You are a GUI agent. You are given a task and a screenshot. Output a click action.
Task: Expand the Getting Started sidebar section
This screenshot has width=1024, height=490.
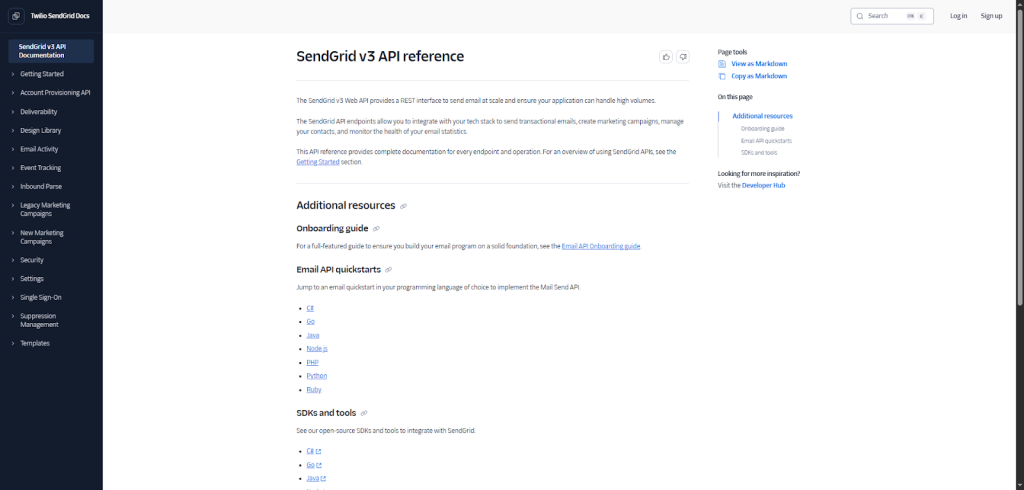12,74
